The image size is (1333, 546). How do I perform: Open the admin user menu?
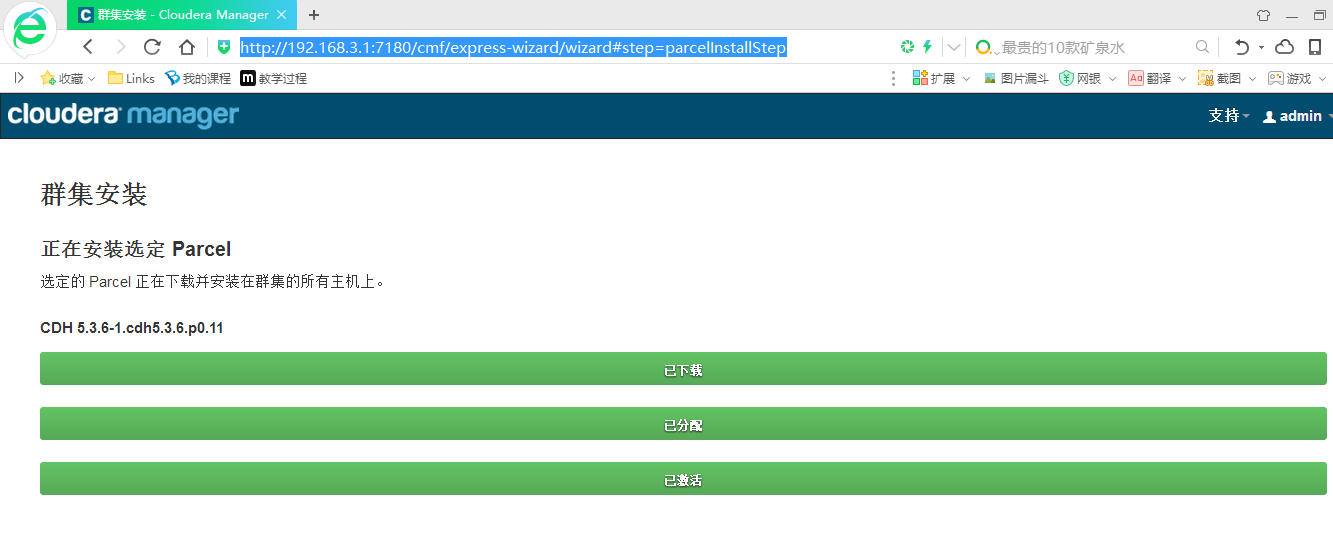(1297, 116)
